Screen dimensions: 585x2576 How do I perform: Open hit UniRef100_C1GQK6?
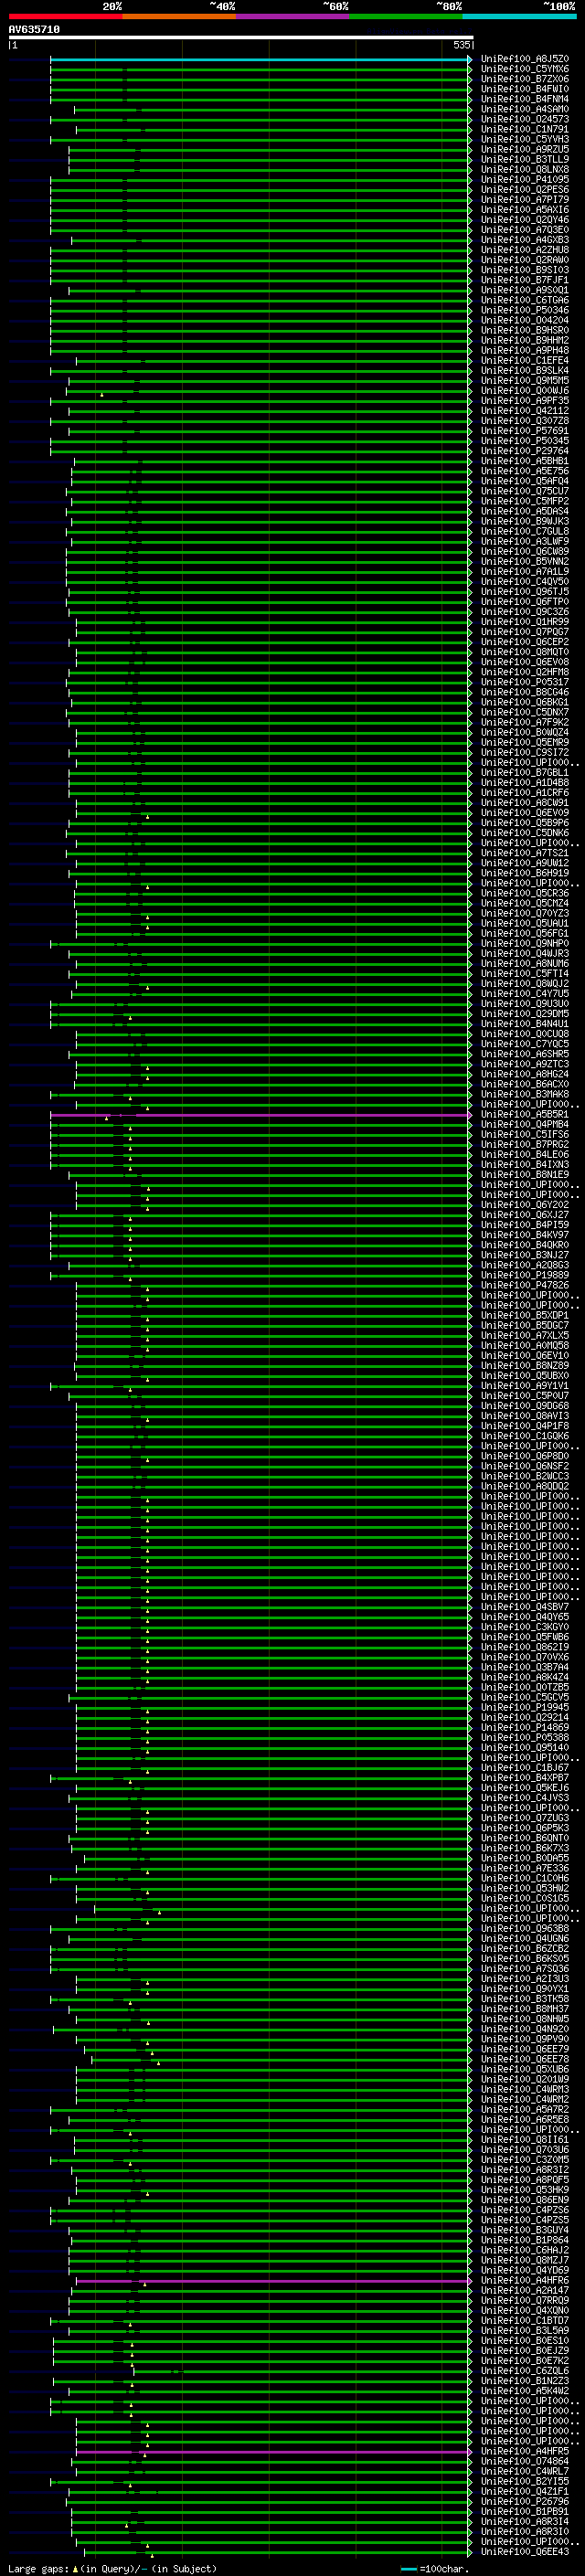525,1436
